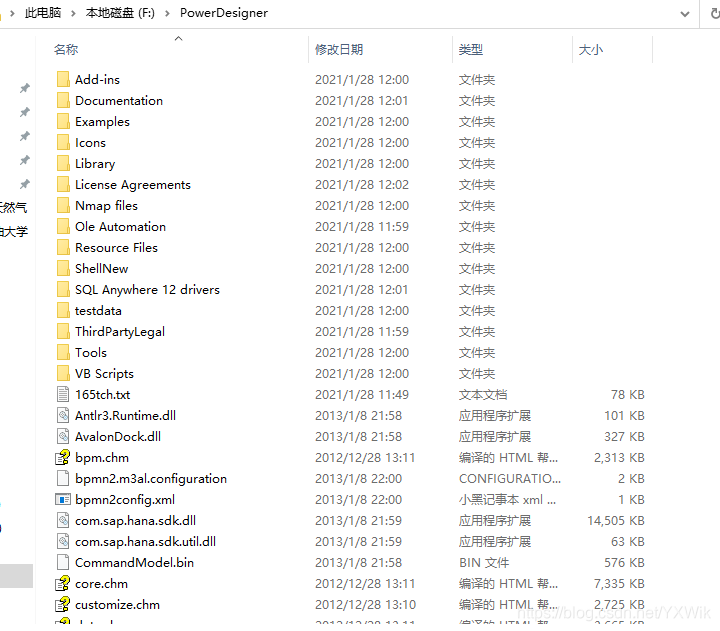This screenshot has width=720, height=631.
Task: Click the 2021/1/28 12:02 date value
Action: point(361,185)
